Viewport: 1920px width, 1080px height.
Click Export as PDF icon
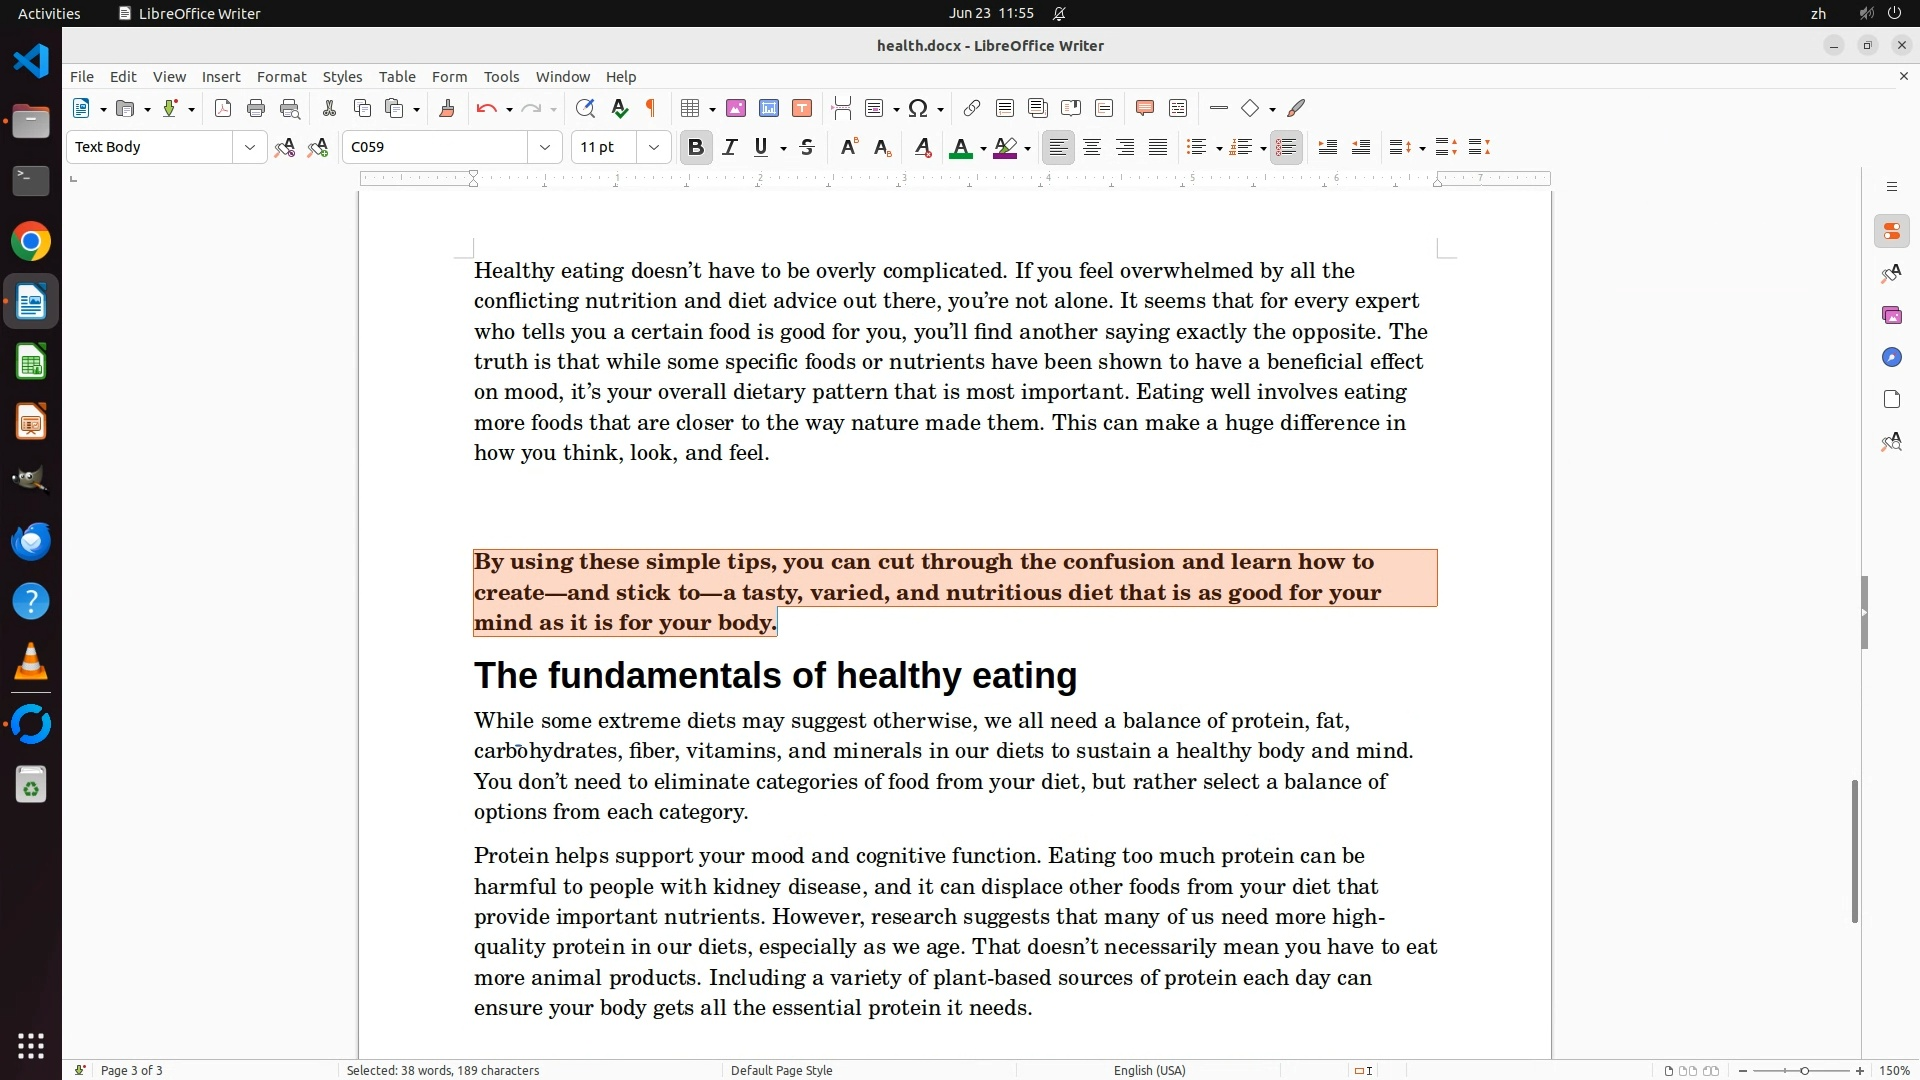point(223,109)
